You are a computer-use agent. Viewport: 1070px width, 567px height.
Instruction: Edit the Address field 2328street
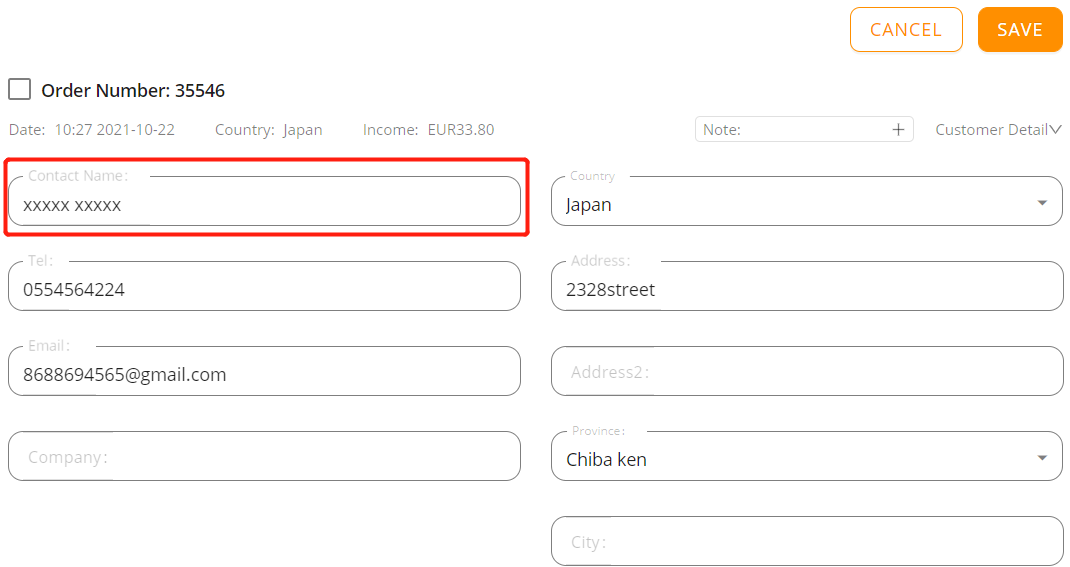coord(807,287)
